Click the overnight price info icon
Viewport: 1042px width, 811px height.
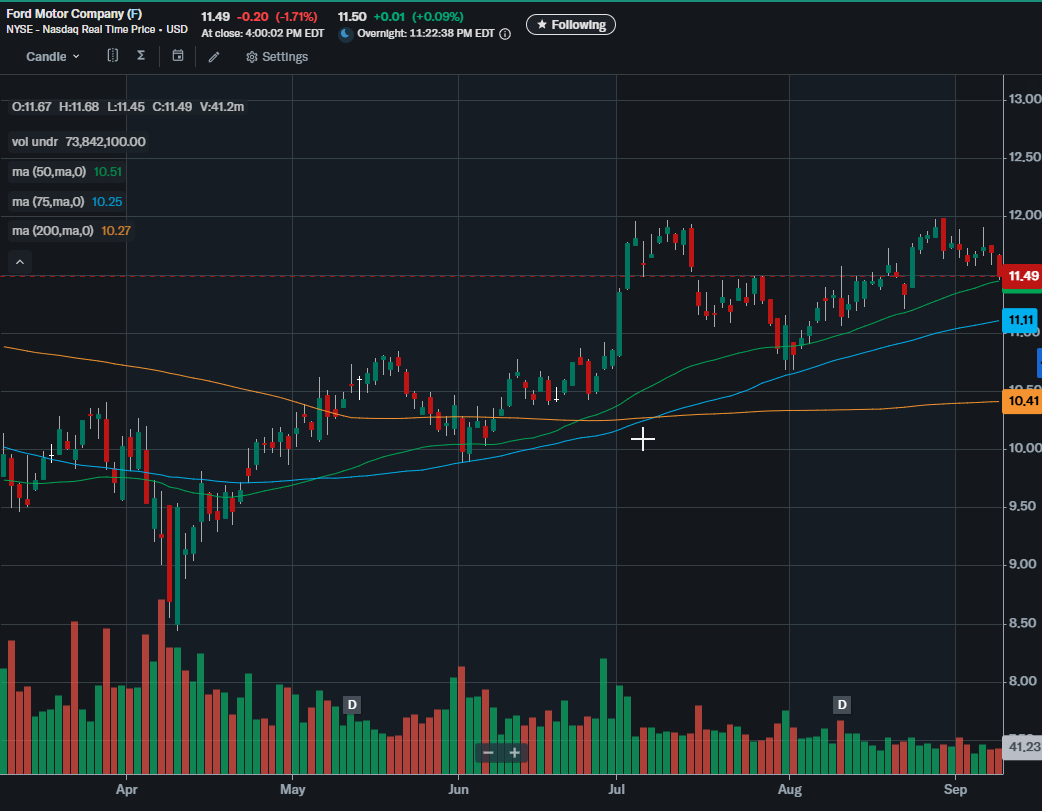click(x=505, y=34)
